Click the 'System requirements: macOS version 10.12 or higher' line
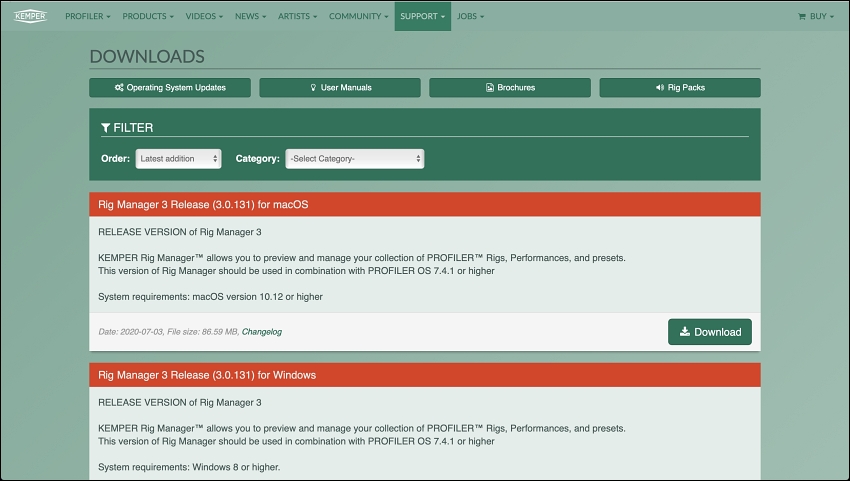 210,297
